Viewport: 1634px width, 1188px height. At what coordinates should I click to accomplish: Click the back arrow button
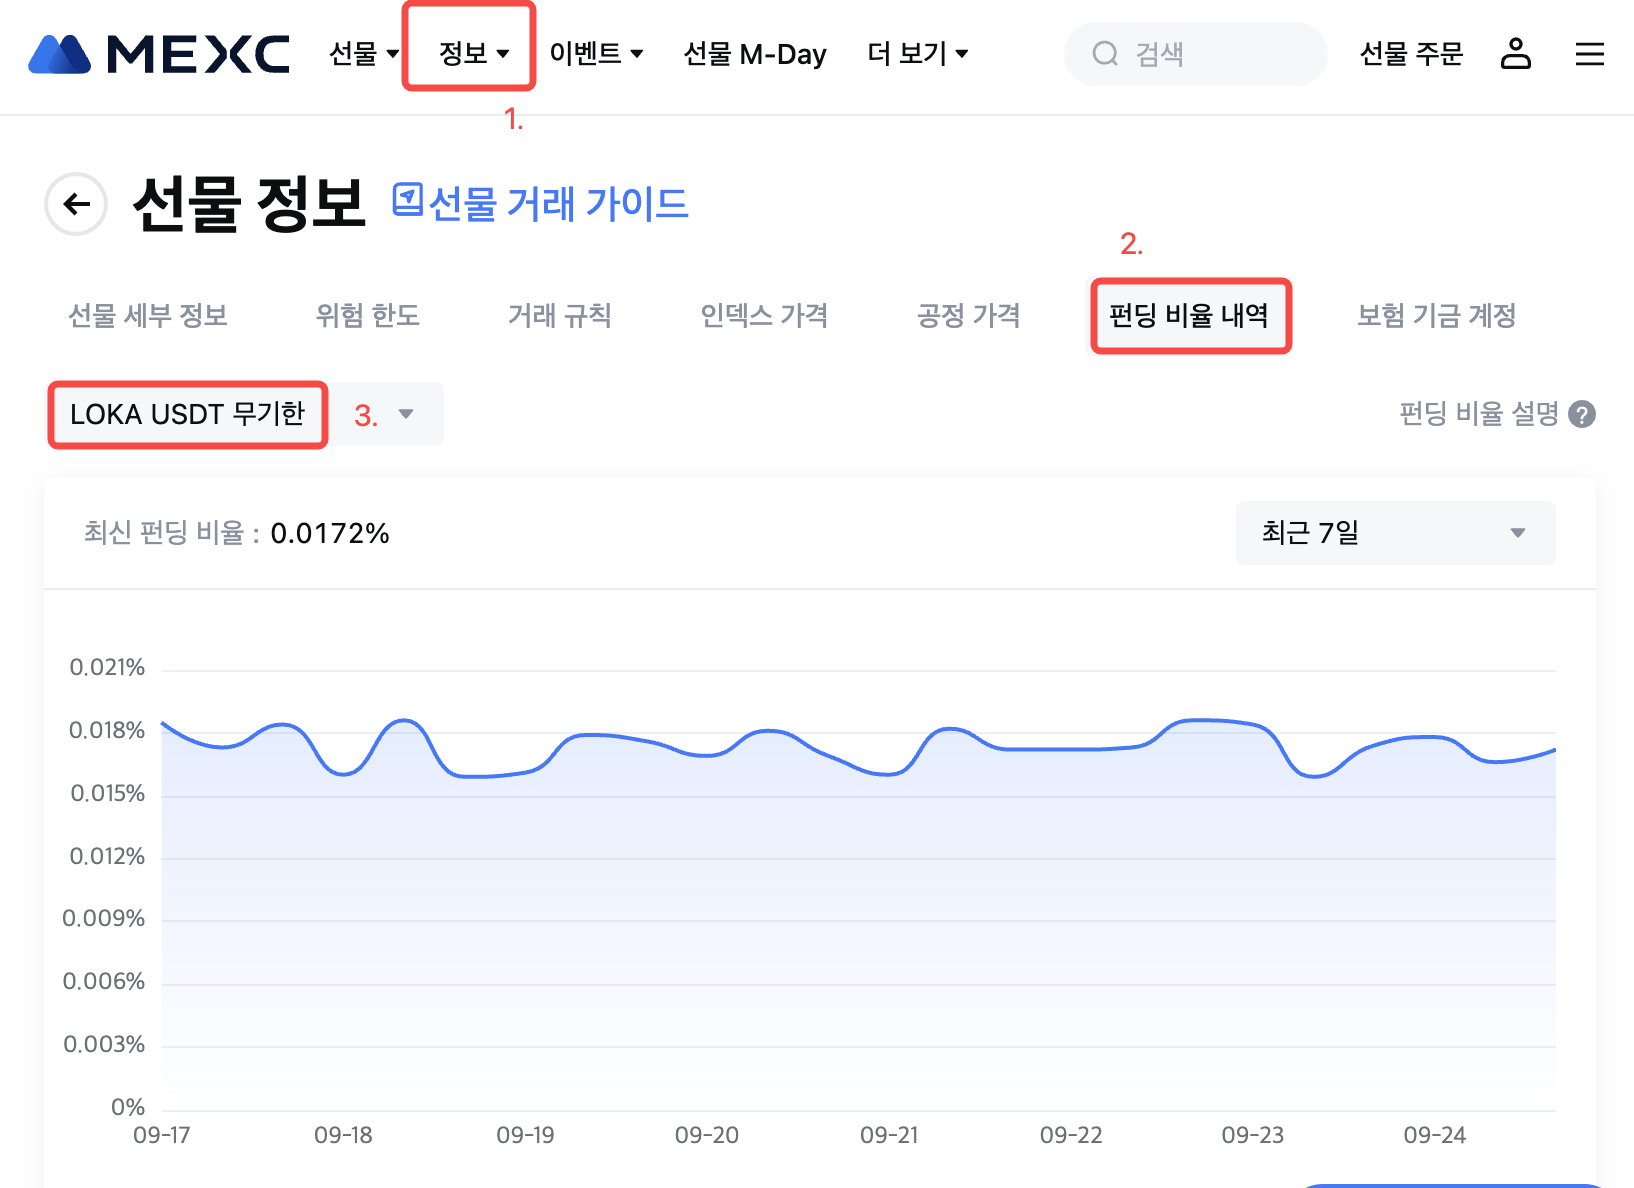click(76, 204)
